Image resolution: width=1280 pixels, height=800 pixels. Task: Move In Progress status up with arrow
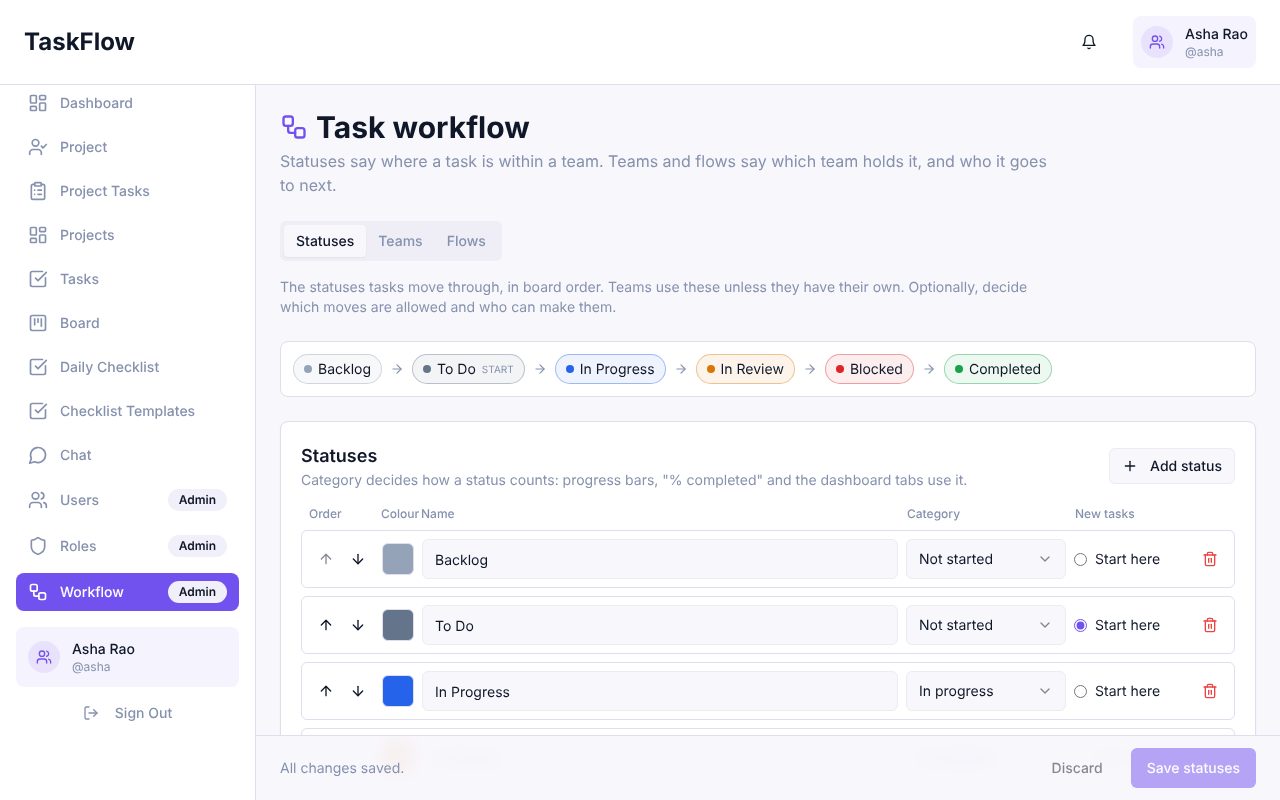326,691
